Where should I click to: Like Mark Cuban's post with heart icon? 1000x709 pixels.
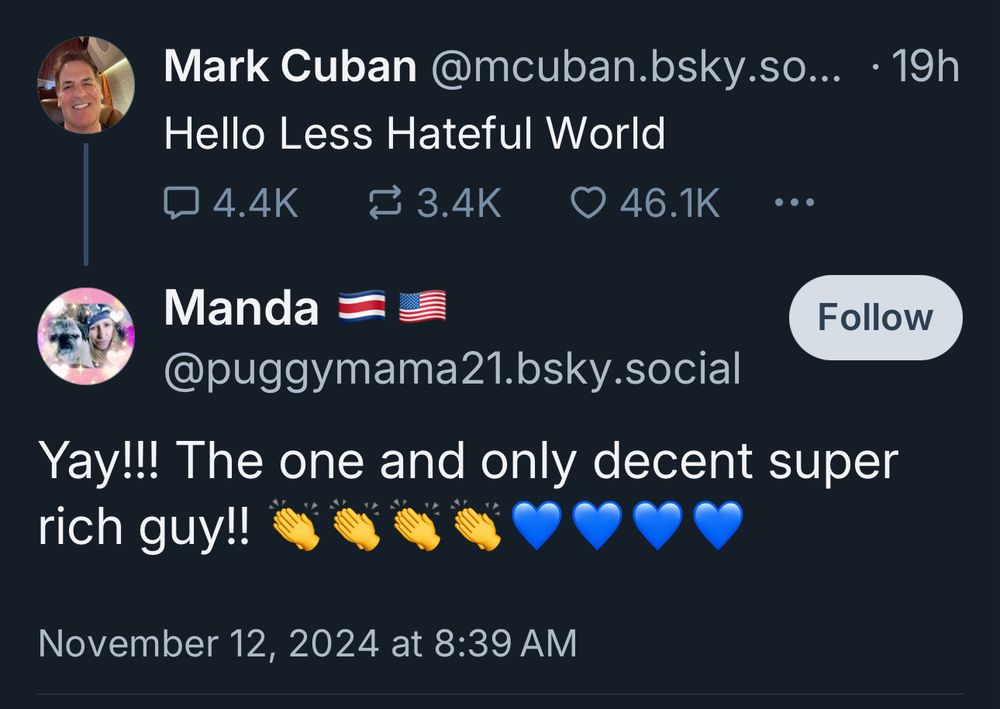pos(587,204)
